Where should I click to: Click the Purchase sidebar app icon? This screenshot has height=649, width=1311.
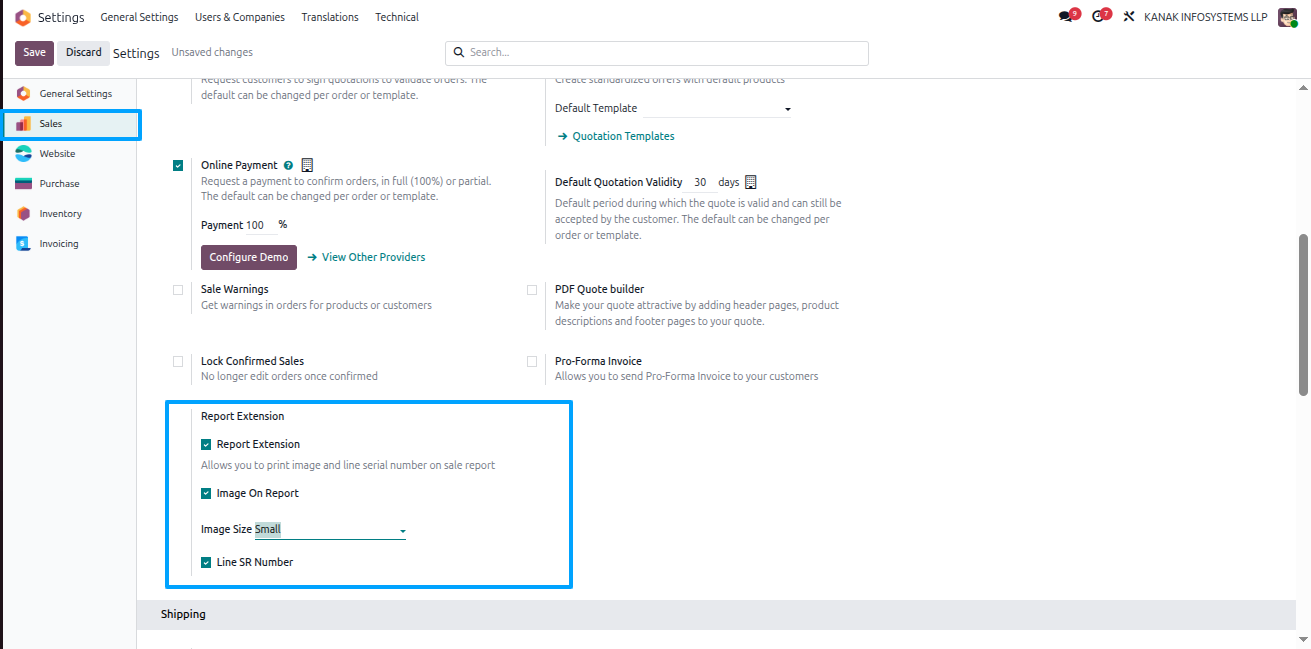pos(23,184)
